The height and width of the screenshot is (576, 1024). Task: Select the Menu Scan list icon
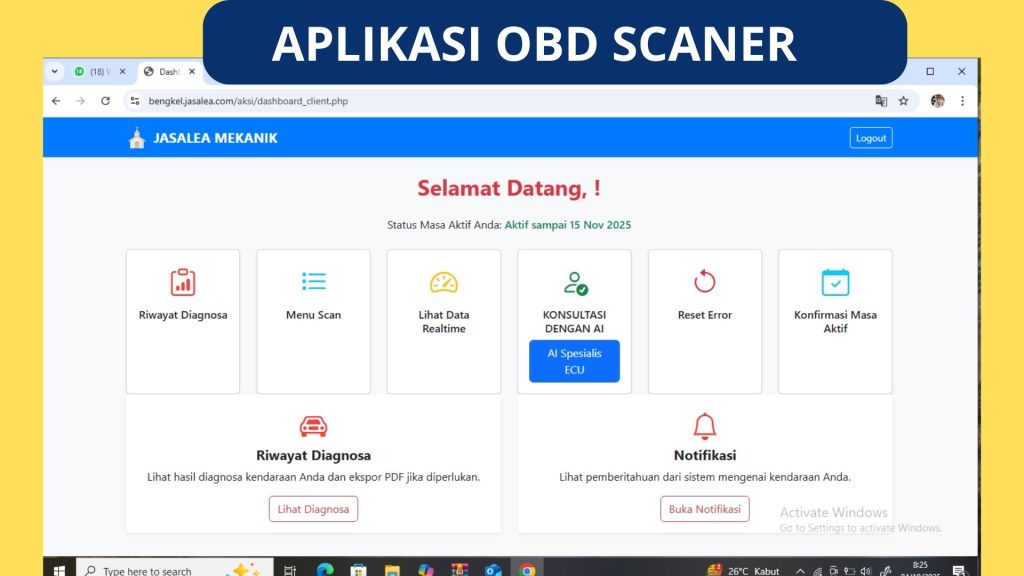coord(313,281)
